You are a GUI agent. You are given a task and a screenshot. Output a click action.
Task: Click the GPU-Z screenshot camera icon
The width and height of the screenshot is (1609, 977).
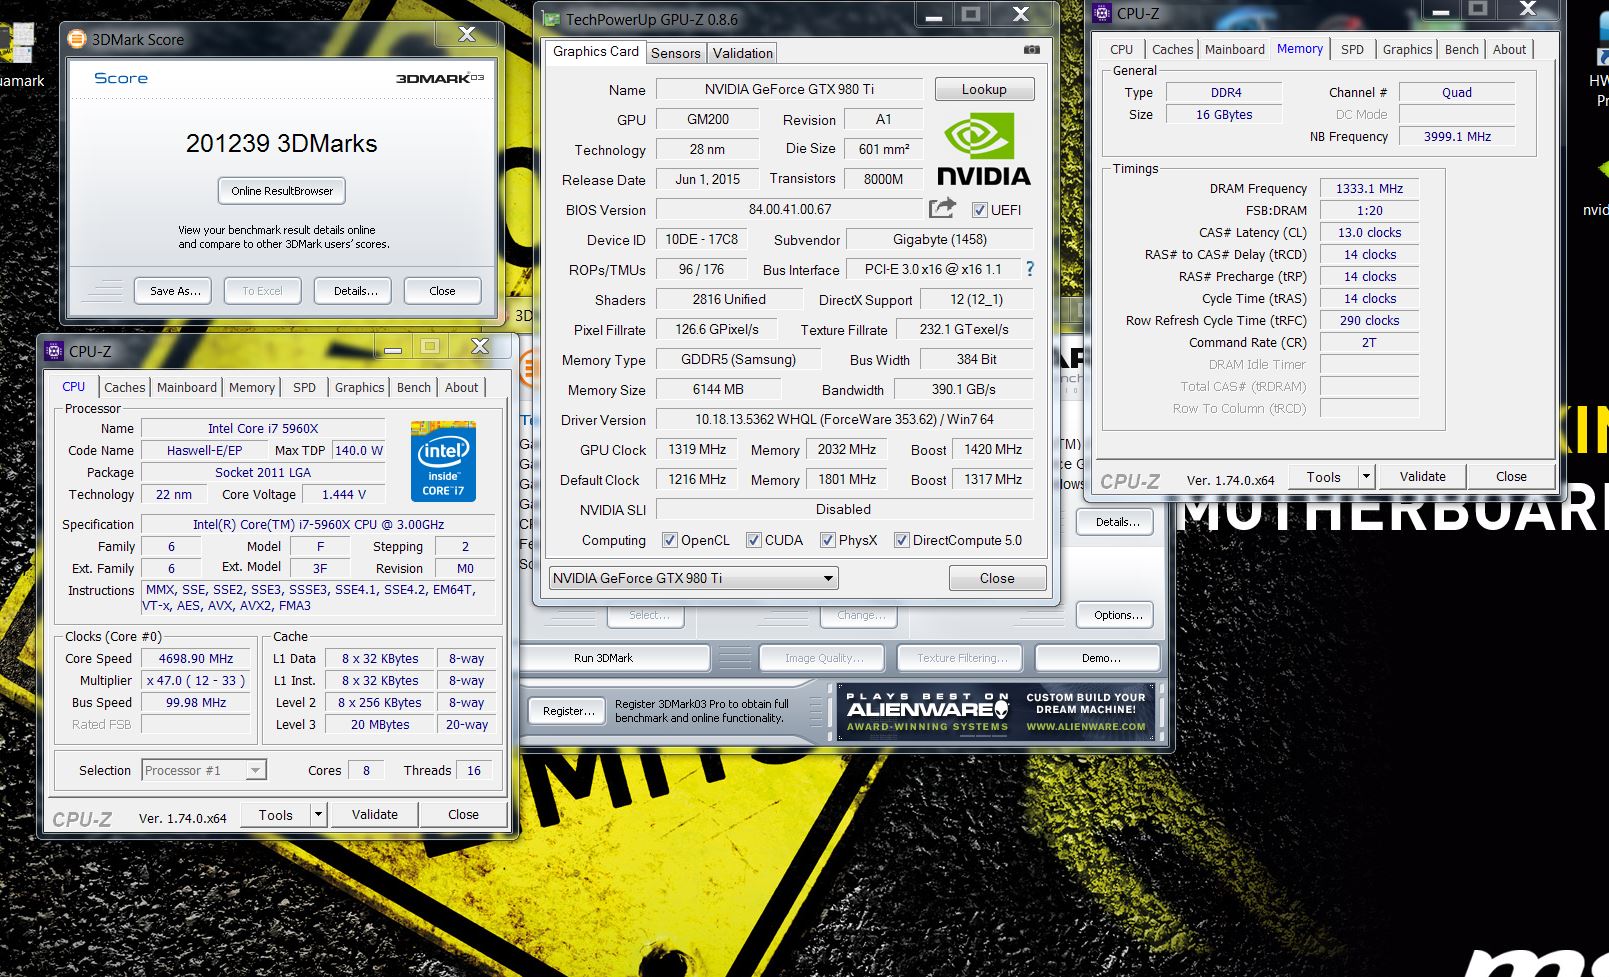1031,50
